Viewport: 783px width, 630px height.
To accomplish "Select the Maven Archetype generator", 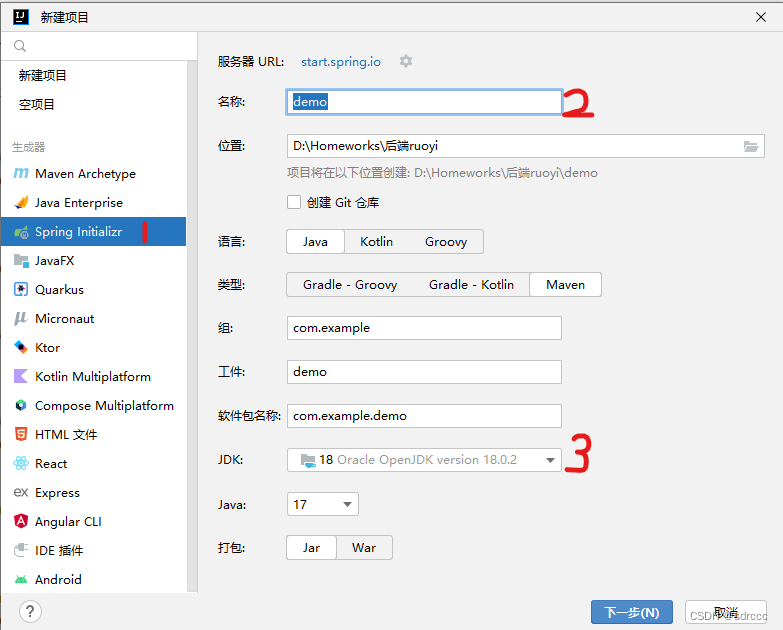I will coord(93,173).
